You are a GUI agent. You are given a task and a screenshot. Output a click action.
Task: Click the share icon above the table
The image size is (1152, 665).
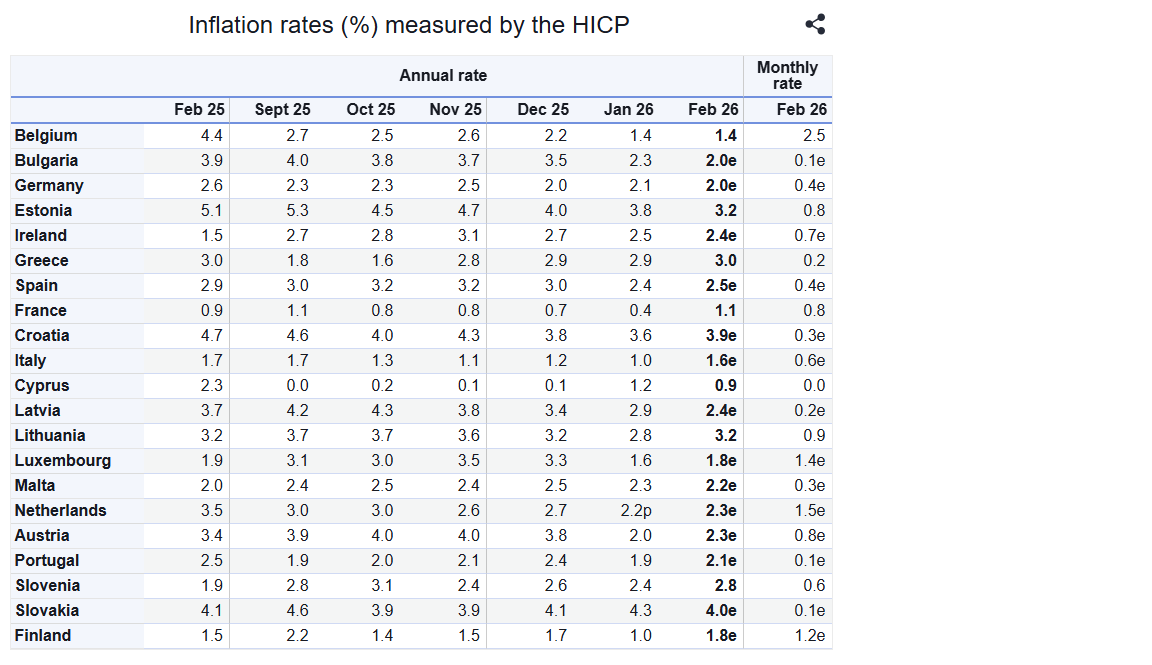click(x=815, y=25)
